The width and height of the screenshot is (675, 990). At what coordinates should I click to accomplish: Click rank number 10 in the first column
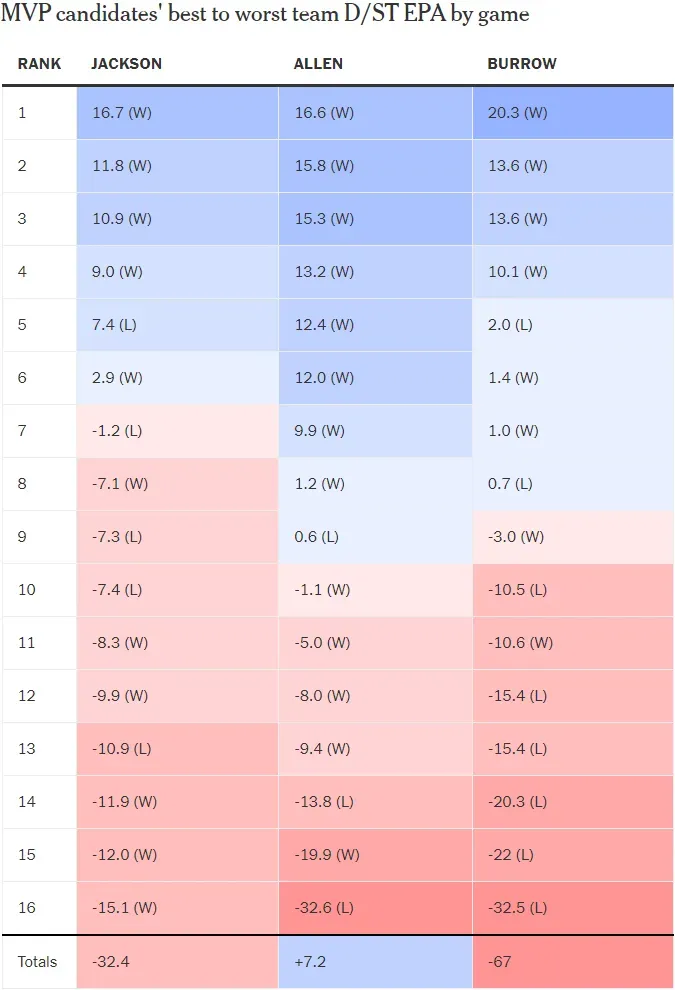(x=27, y=590)
